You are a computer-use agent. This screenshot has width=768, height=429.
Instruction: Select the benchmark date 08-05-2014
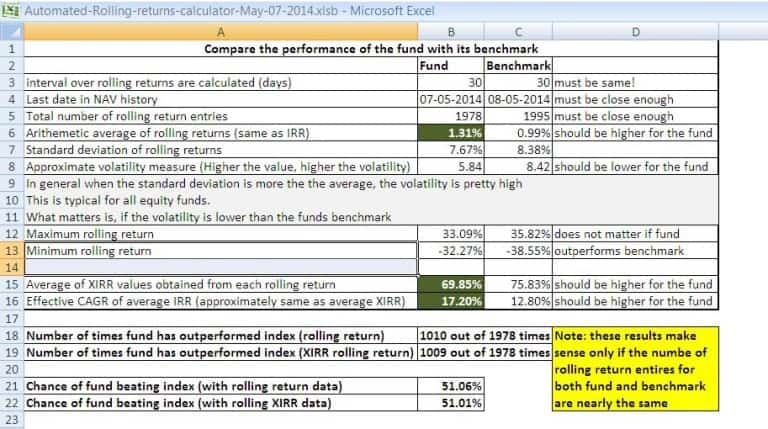click(518, 99)
